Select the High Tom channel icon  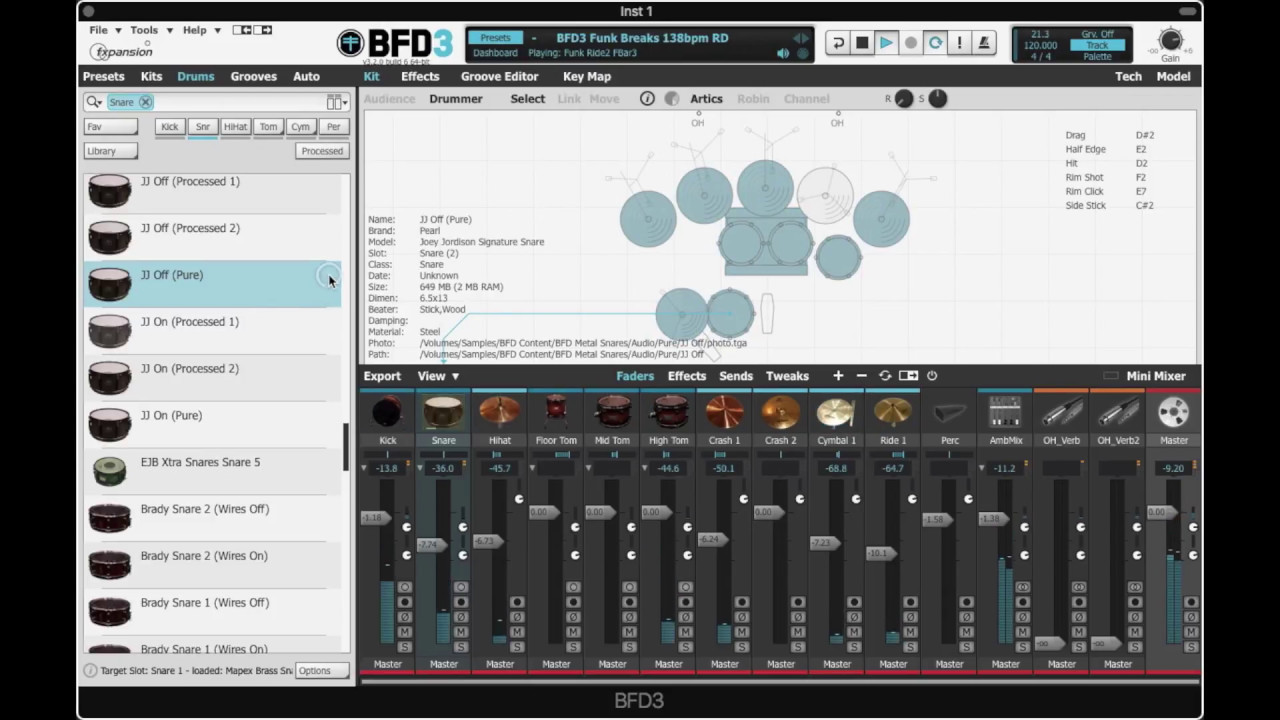tap(668, 412)
